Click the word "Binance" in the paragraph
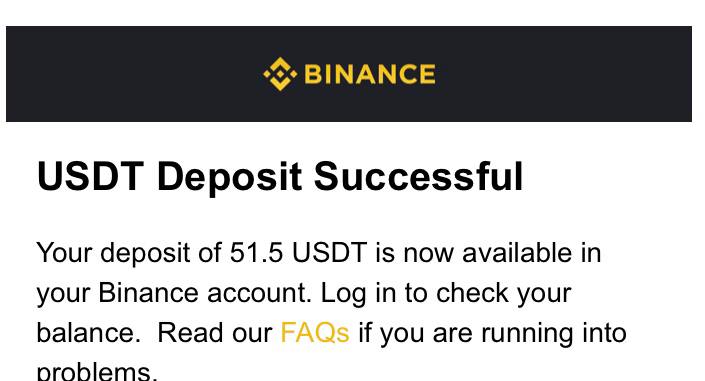 coord(148,293)
